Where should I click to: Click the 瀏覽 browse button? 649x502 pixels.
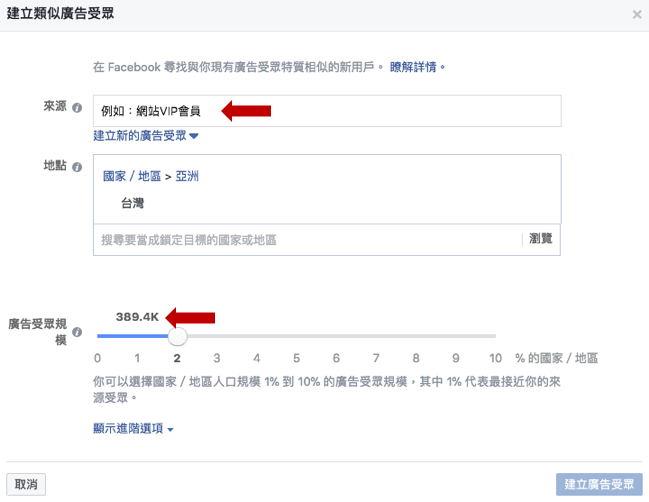(540, 239)
